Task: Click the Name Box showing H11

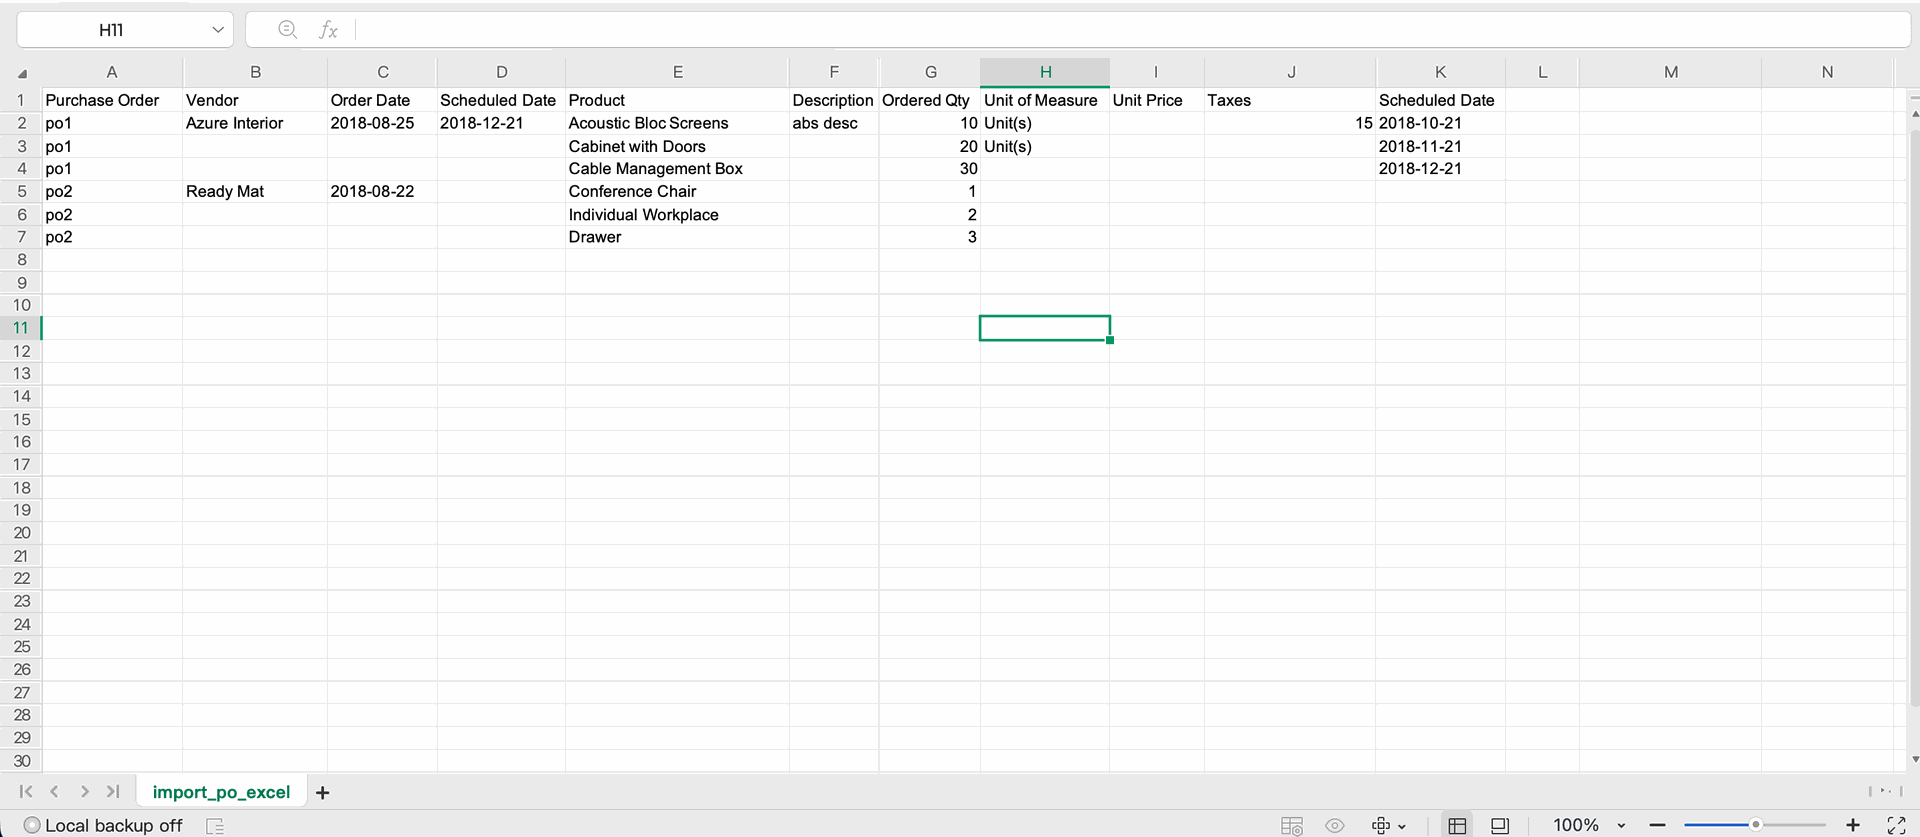Action: pos(111,30)
